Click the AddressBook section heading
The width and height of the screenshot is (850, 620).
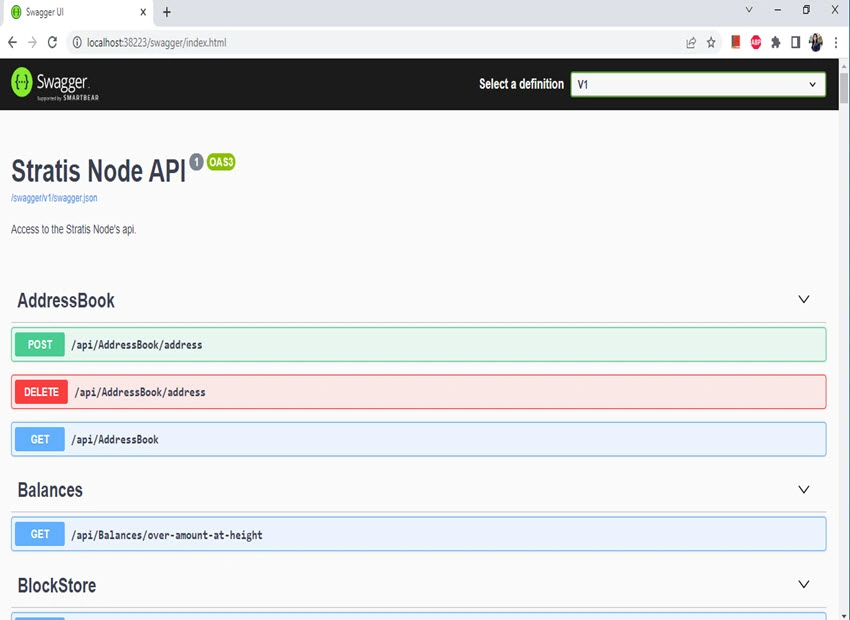pos(66,300)
